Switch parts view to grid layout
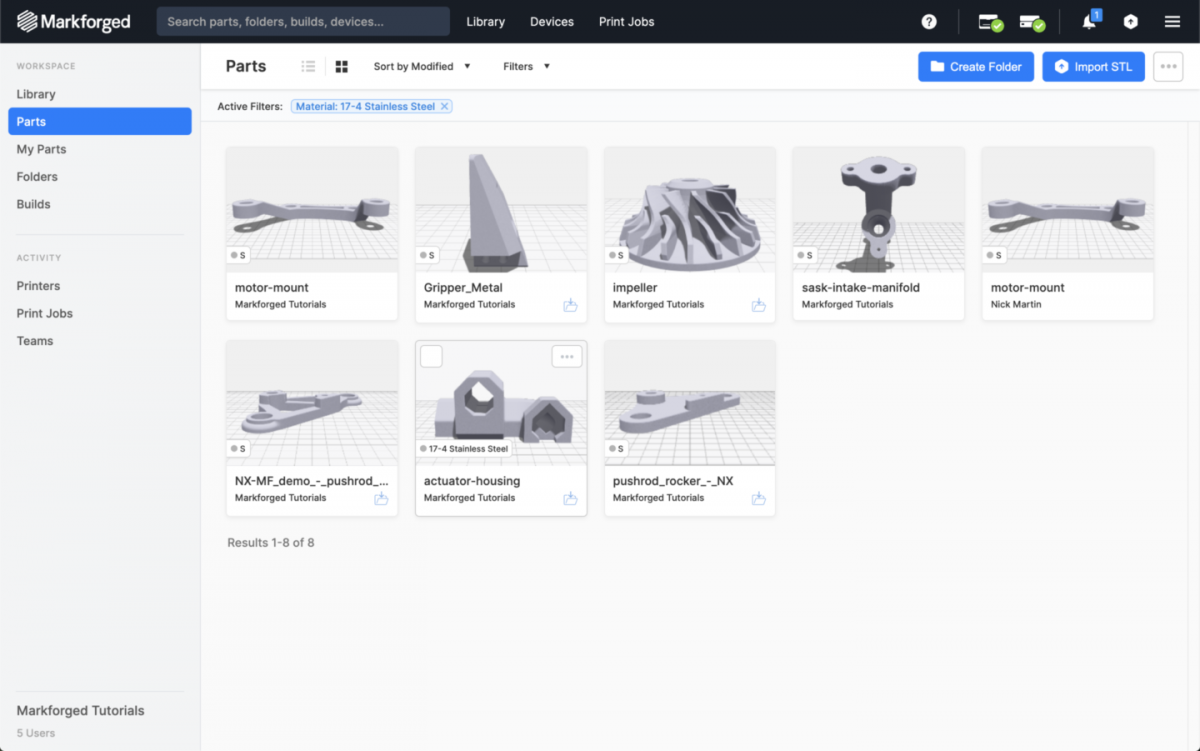This screenshot has height=751, width=1200. point(340,66)
